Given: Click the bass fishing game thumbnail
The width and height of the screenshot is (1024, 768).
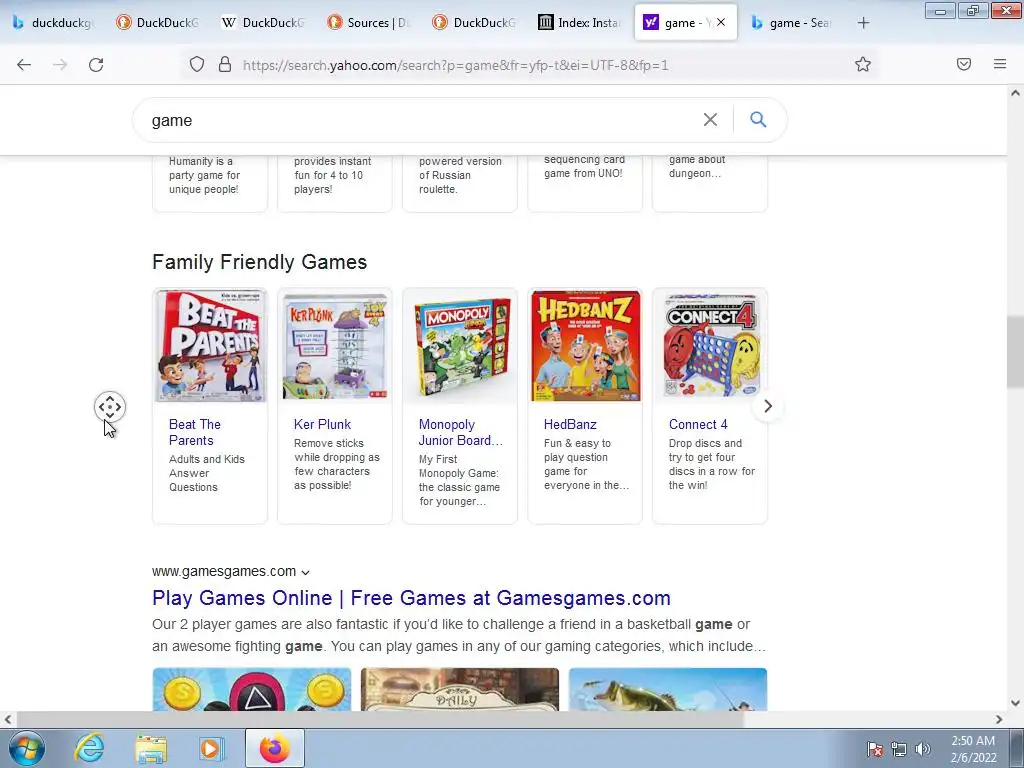Looking at the screenshot, I should pos(667,689).
